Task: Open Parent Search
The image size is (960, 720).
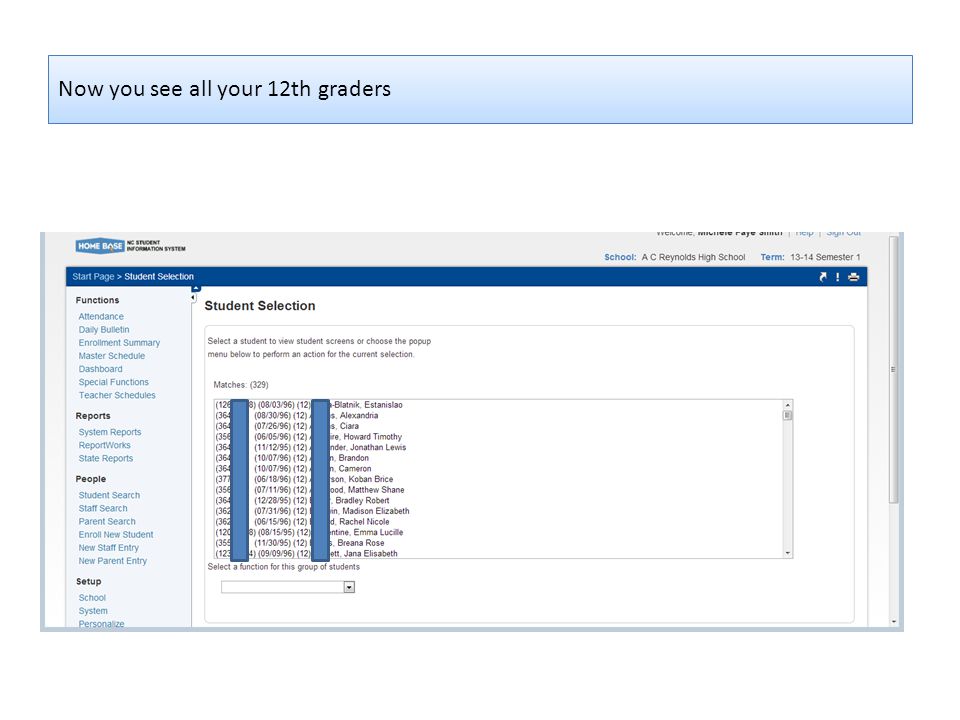Action: 107,522
